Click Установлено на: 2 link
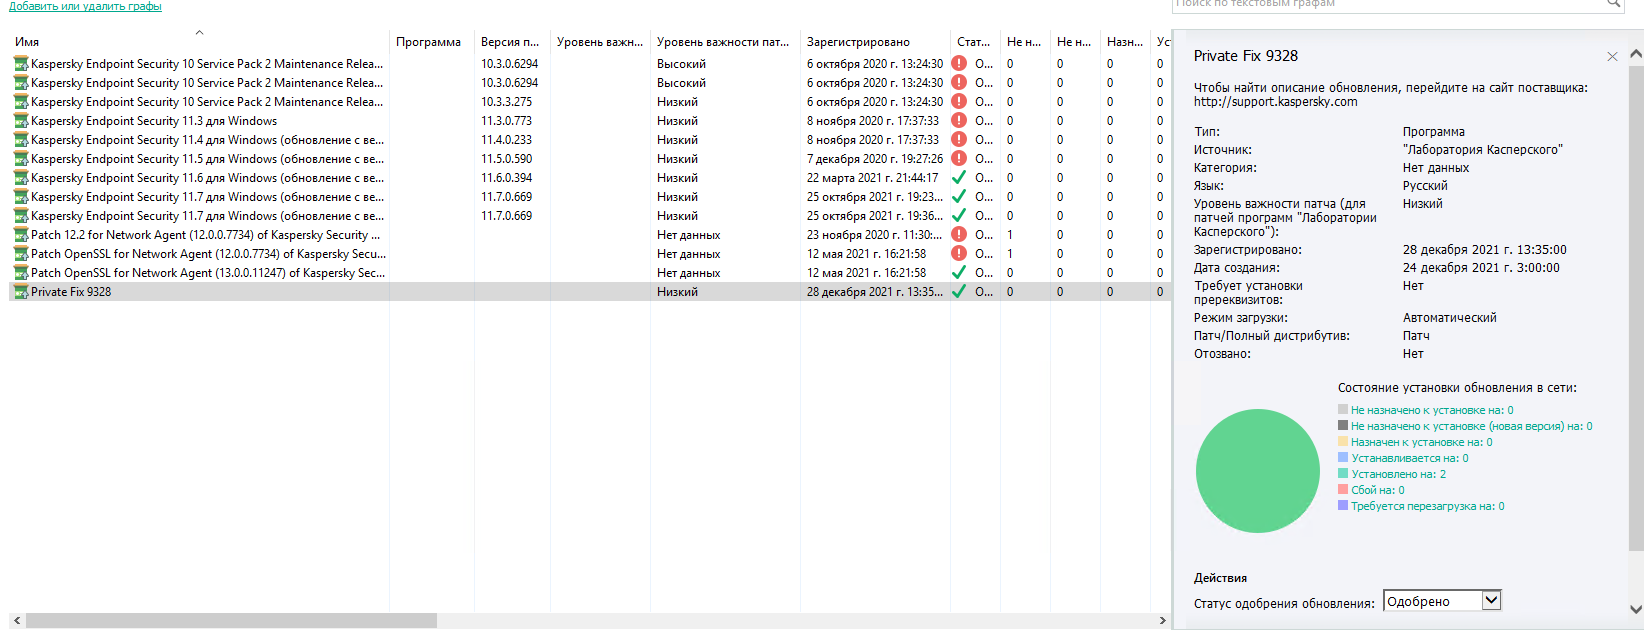The height and width of the screenshot is (634, 1644). (x=1399, y=474)
